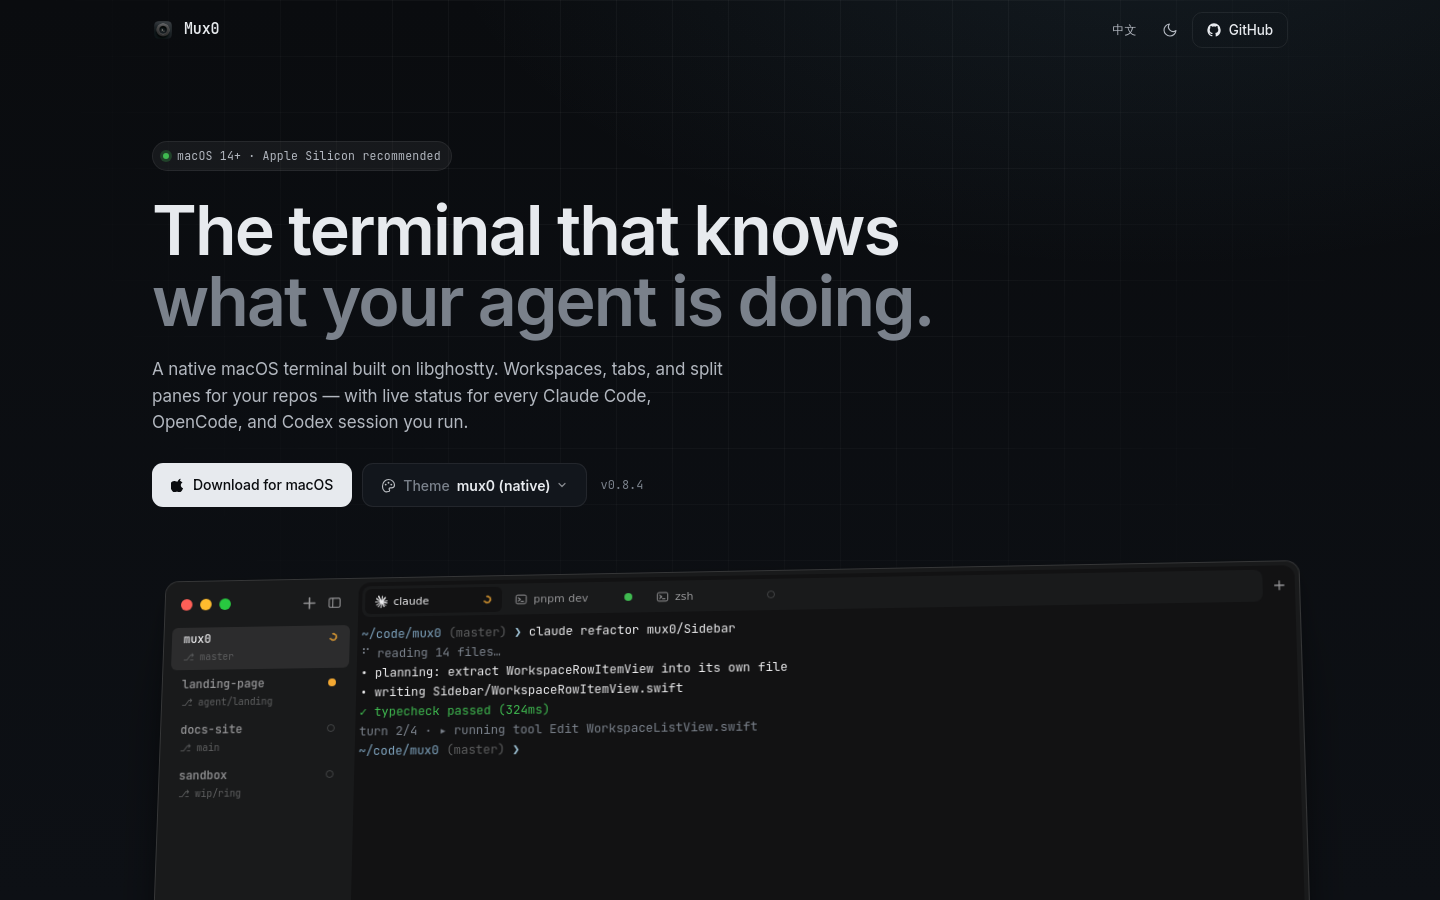The width and height of the screenshot is (1440, 900).
Task: Open the Theme mux0 (native) dropdown
Action: click(474, 485)
